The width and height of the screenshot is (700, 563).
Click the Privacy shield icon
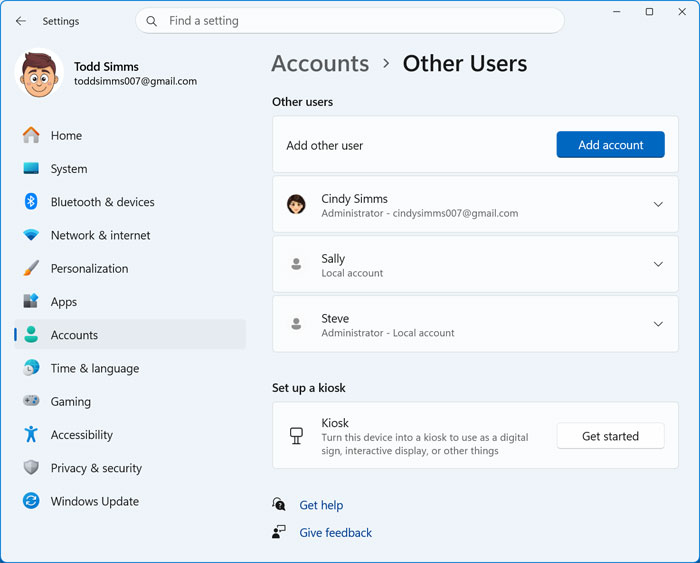(x=31, y=467)
